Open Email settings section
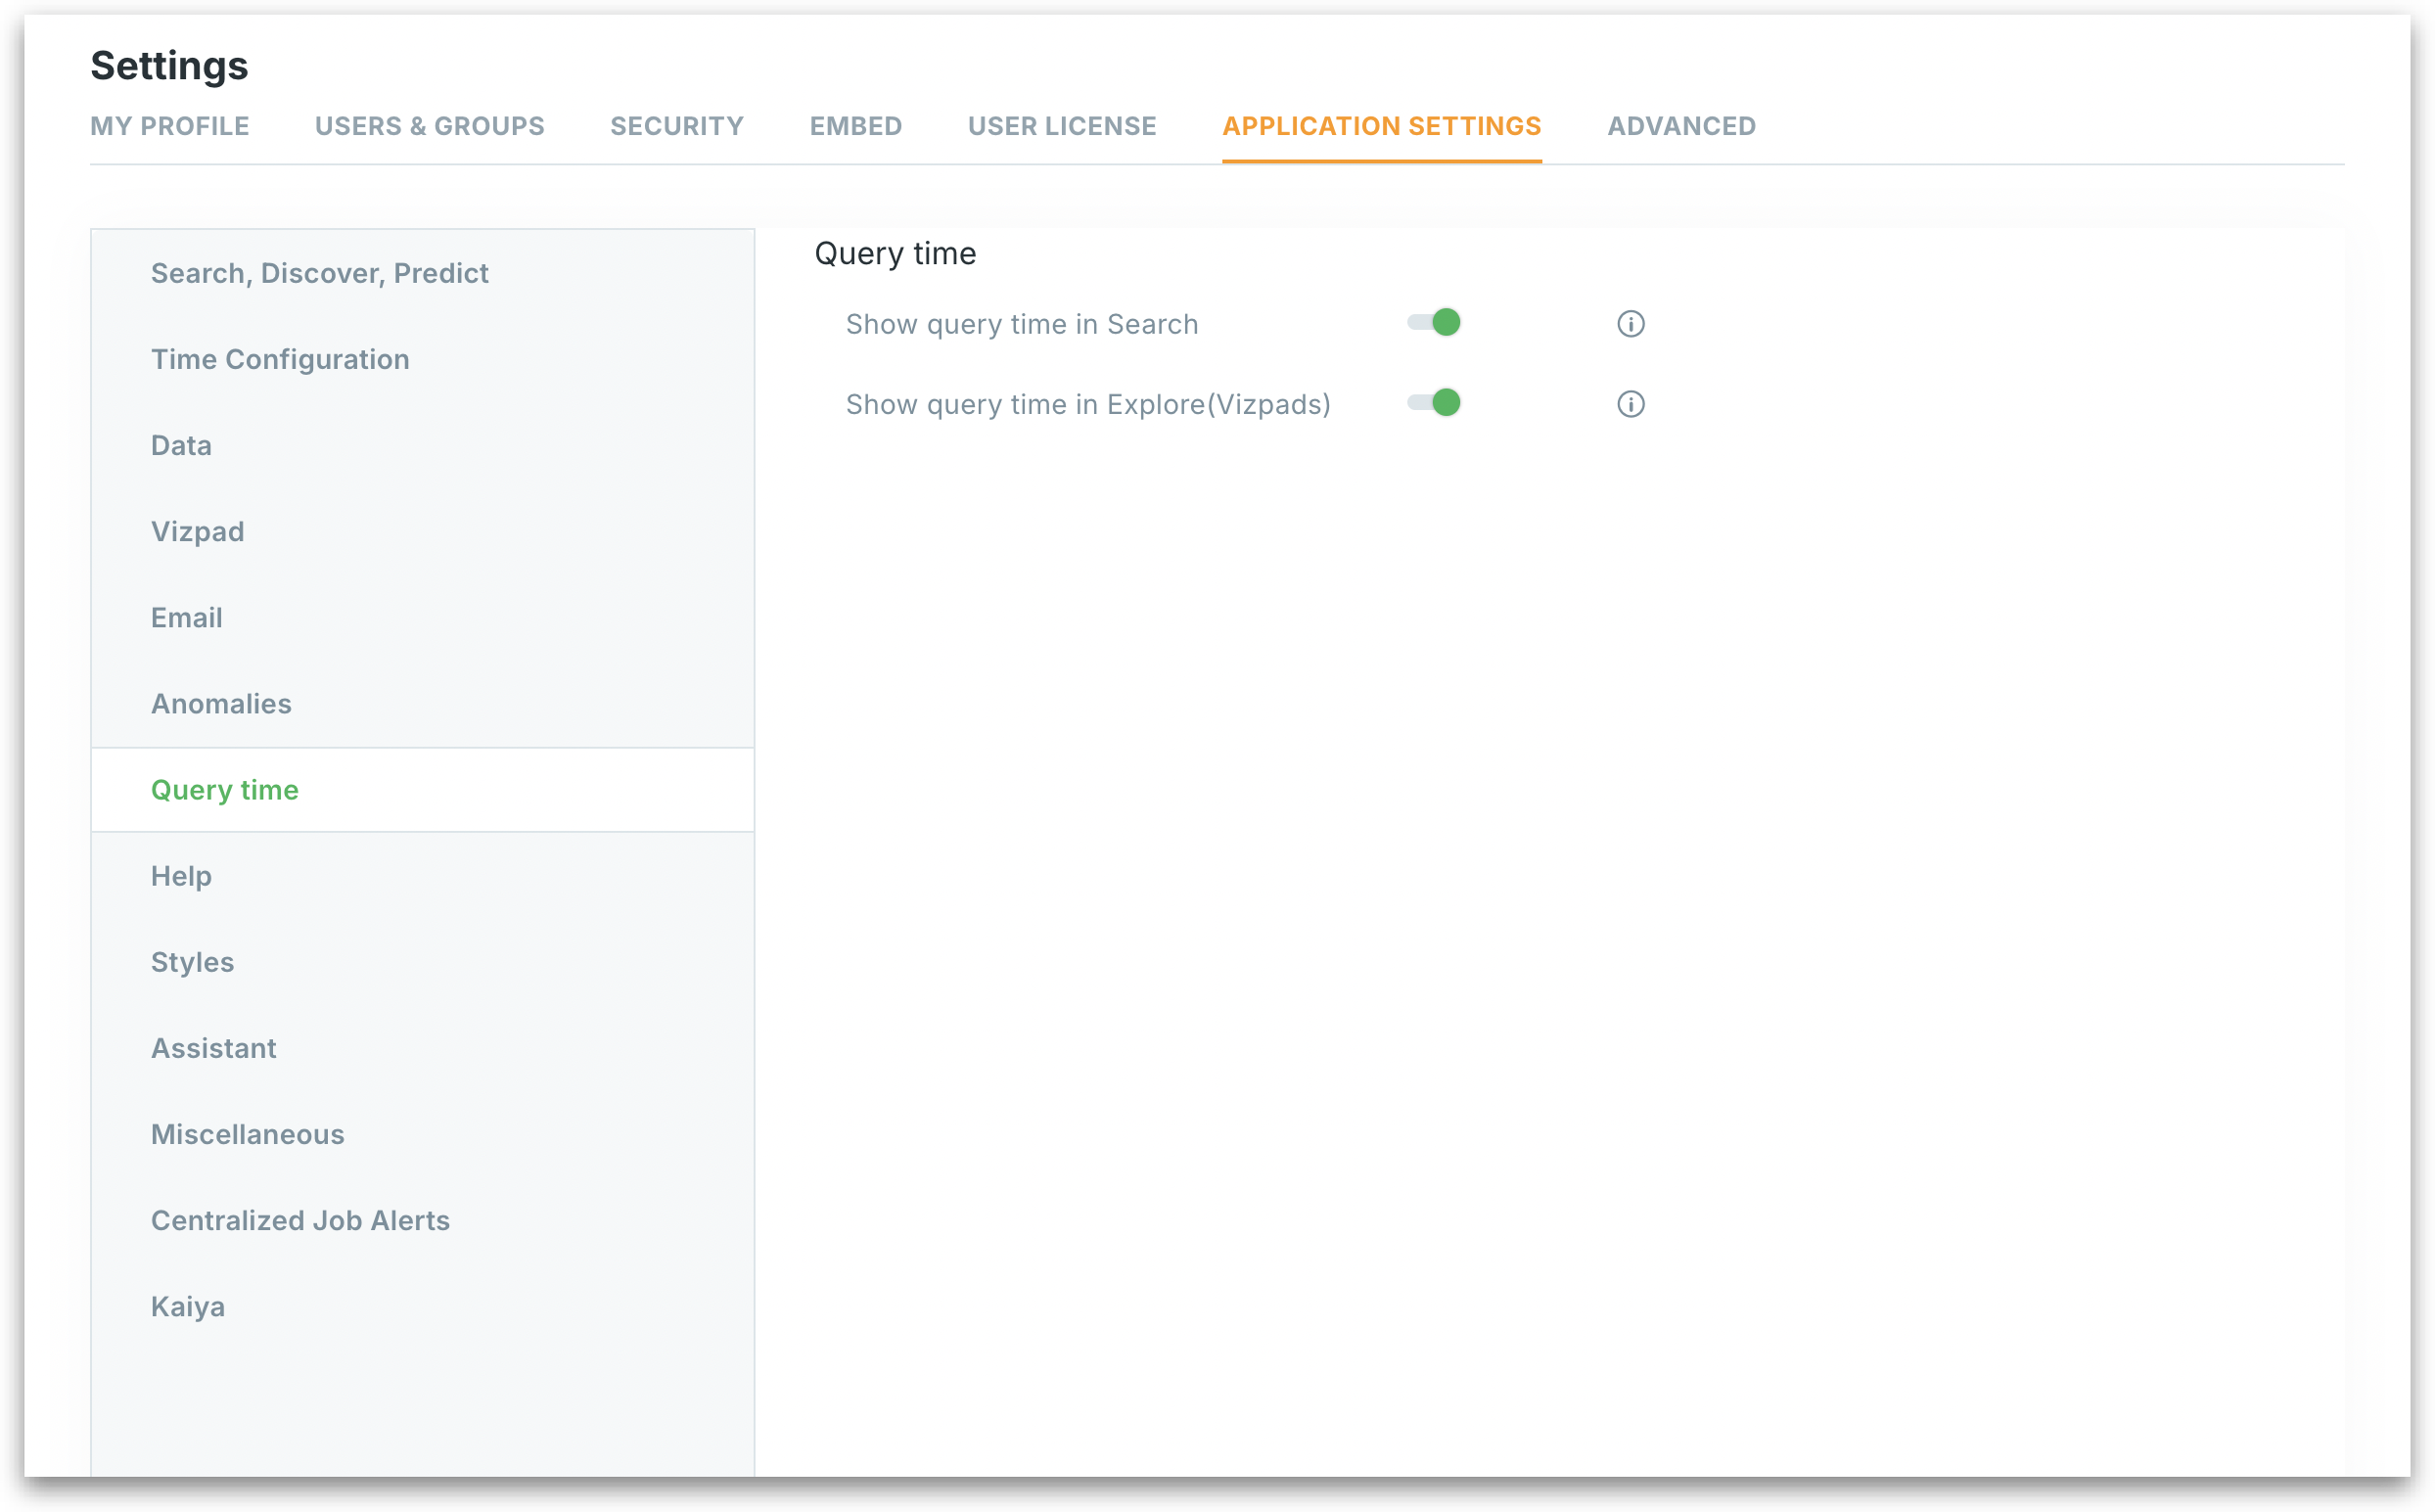The width and height of the screenshot is (2435, 1512). [186, 617]
